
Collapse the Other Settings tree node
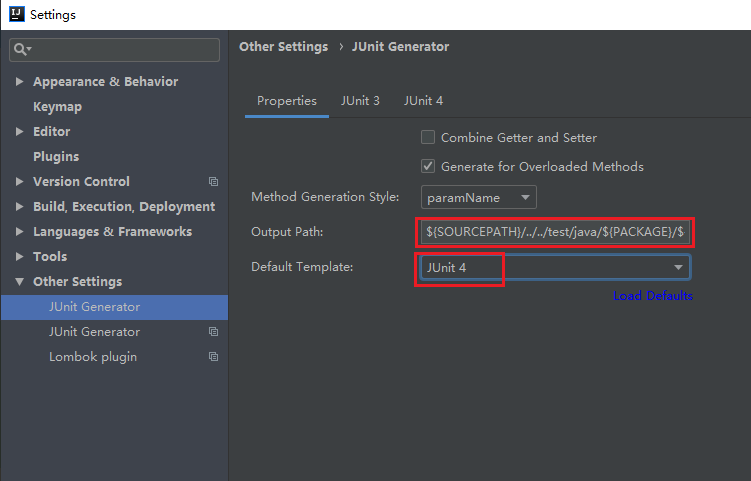pos(19,282)
